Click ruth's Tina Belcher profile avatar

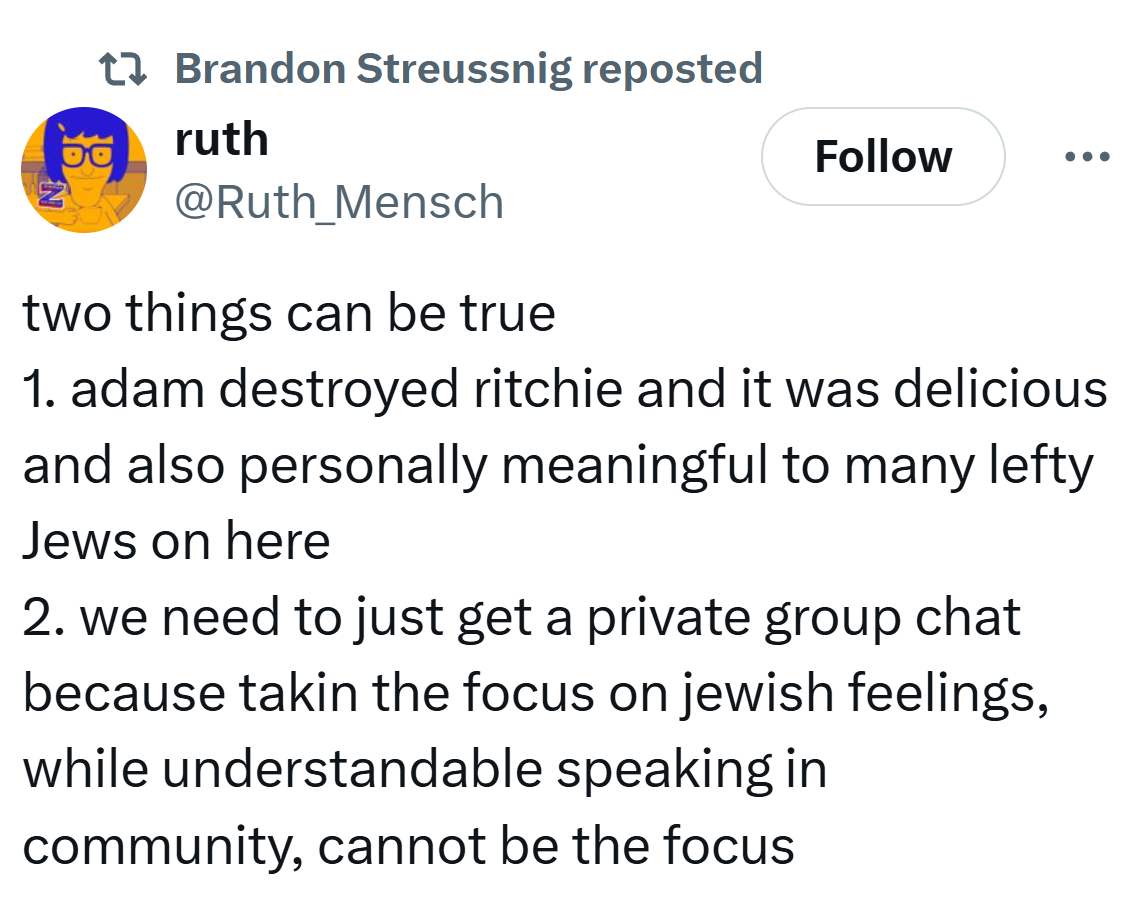[84, 170]
